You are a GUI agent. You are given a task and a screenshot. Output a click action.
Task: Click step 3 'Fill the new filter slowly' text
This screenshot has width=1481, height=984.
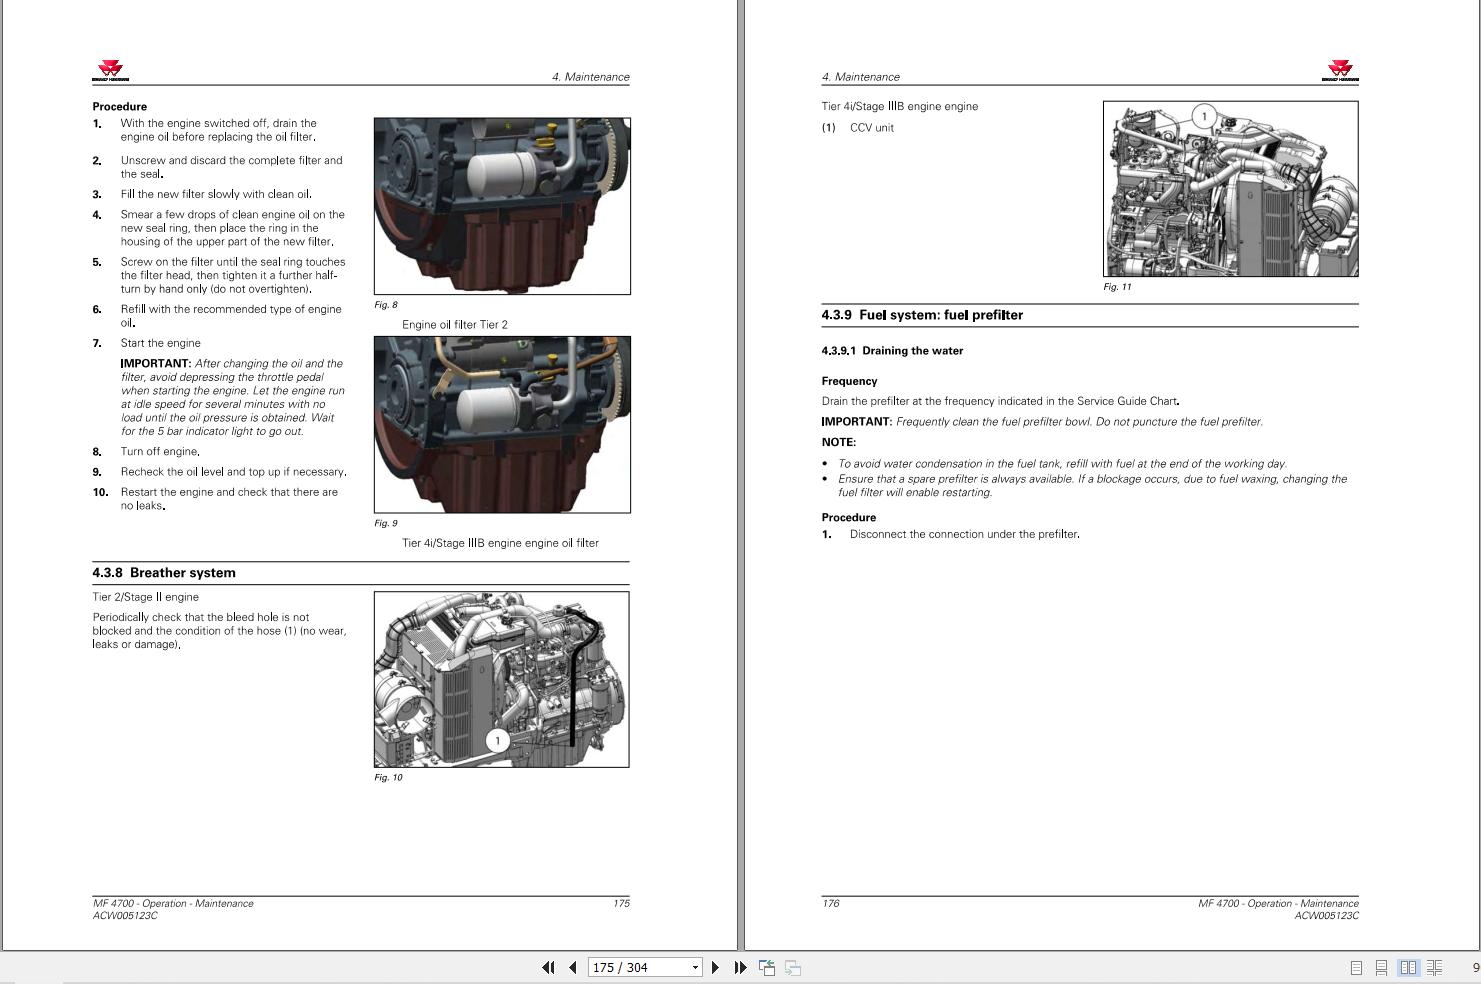[x=216, y=194]
